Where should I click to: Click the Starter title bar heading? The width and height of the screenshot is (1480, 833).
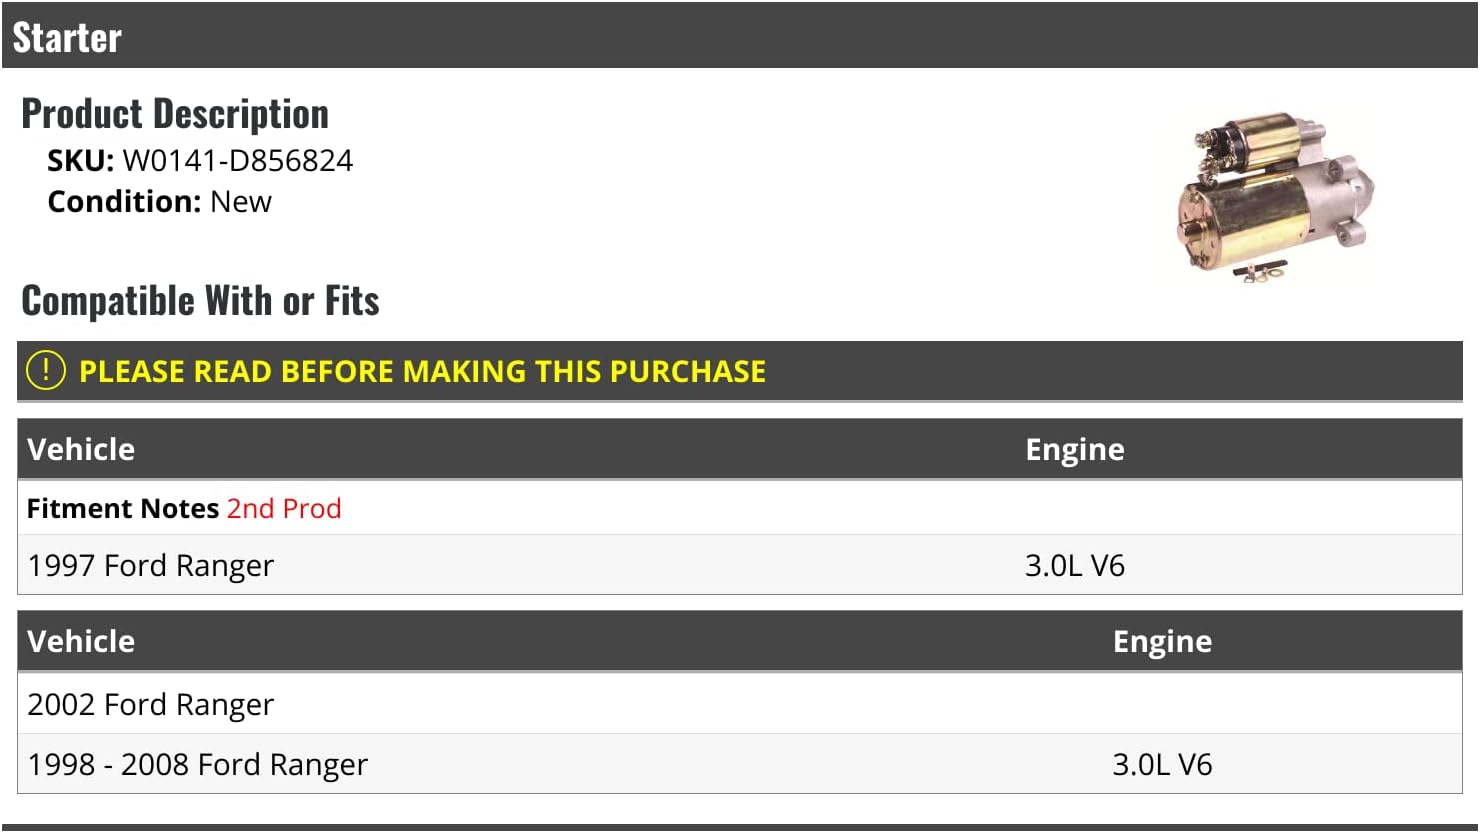click(67, 38)
